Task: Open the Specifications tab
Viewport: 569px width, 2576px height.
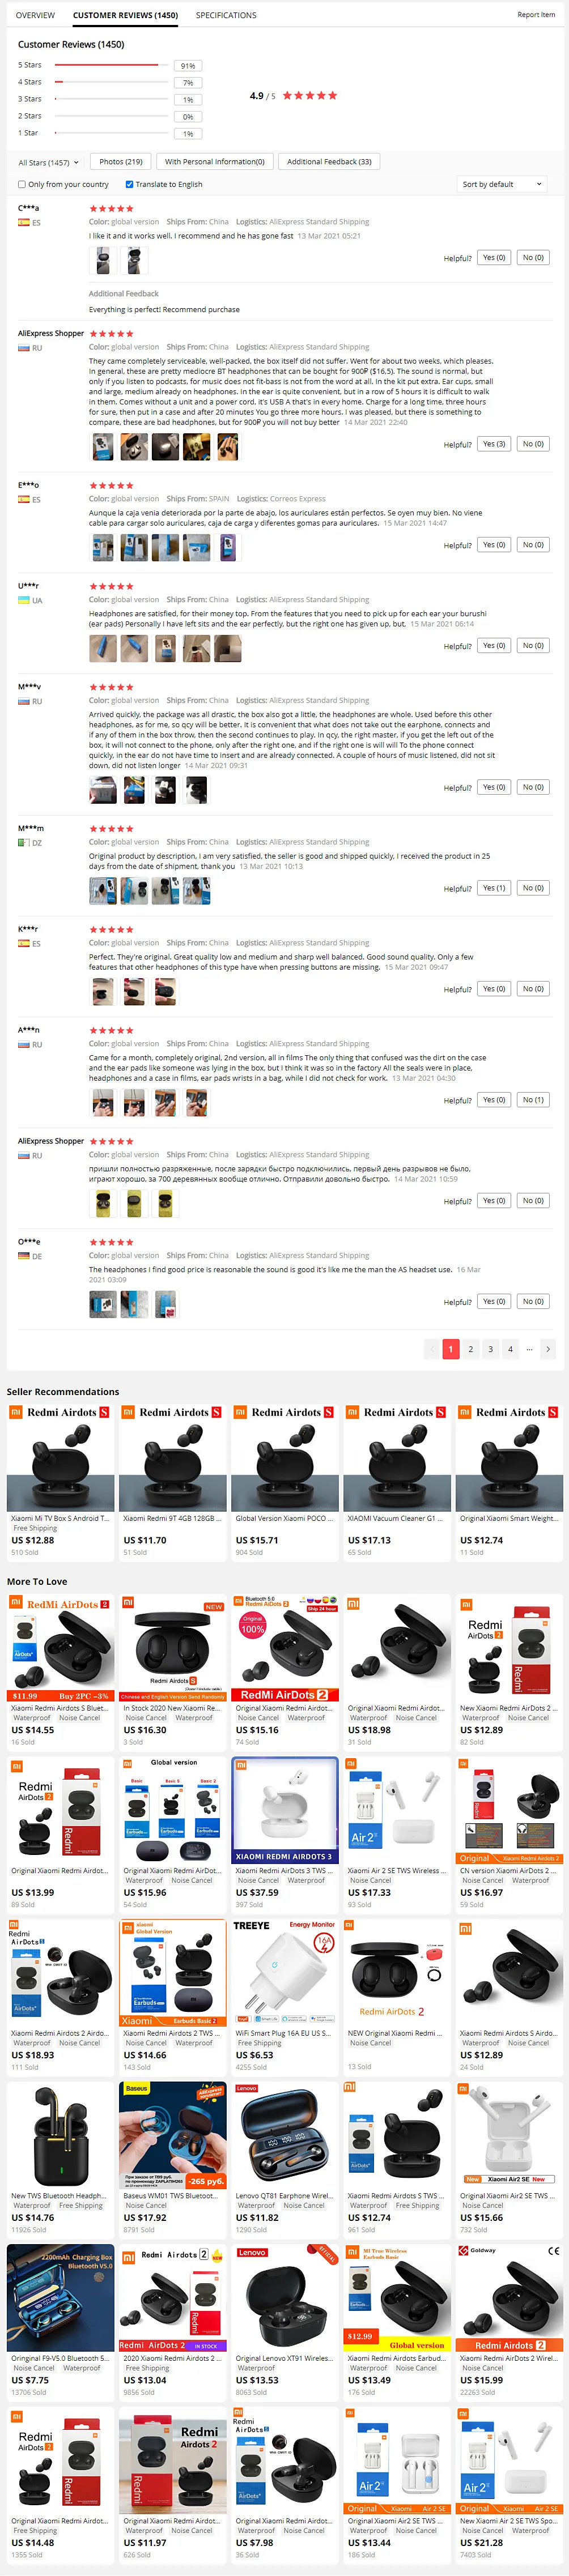Action: click(x=226, y=15)
